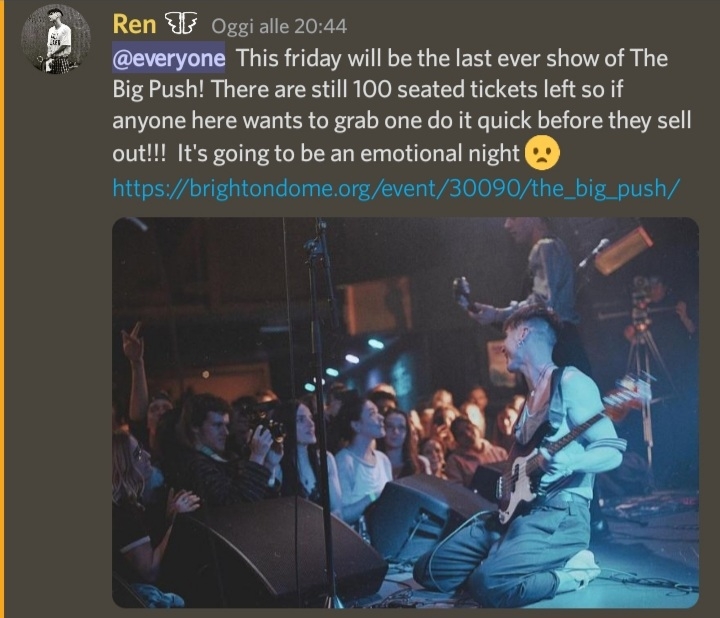Open the concert photo attachment
The width and height of the screenshot is (720, 618).
[405, 412]
